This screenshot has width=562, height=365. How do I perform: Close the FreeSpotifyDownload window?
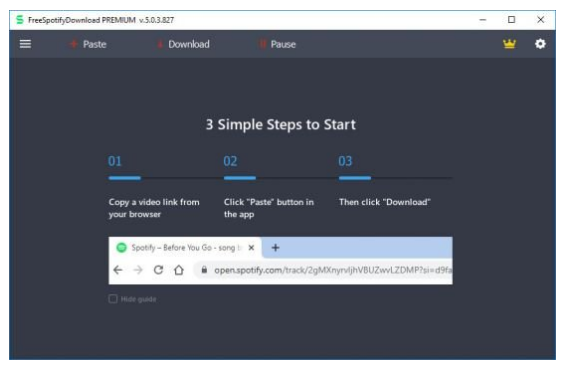point(540,20)
